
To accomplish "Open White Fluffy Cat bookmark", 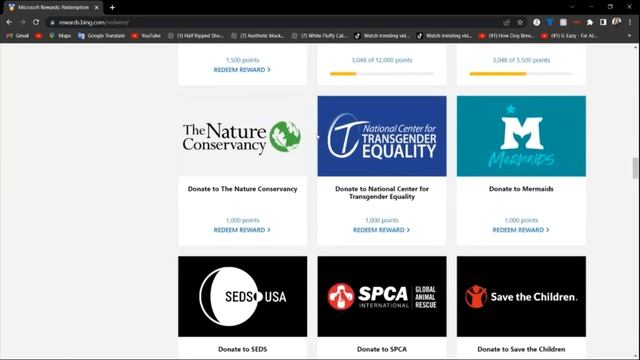I will [320, 36].
